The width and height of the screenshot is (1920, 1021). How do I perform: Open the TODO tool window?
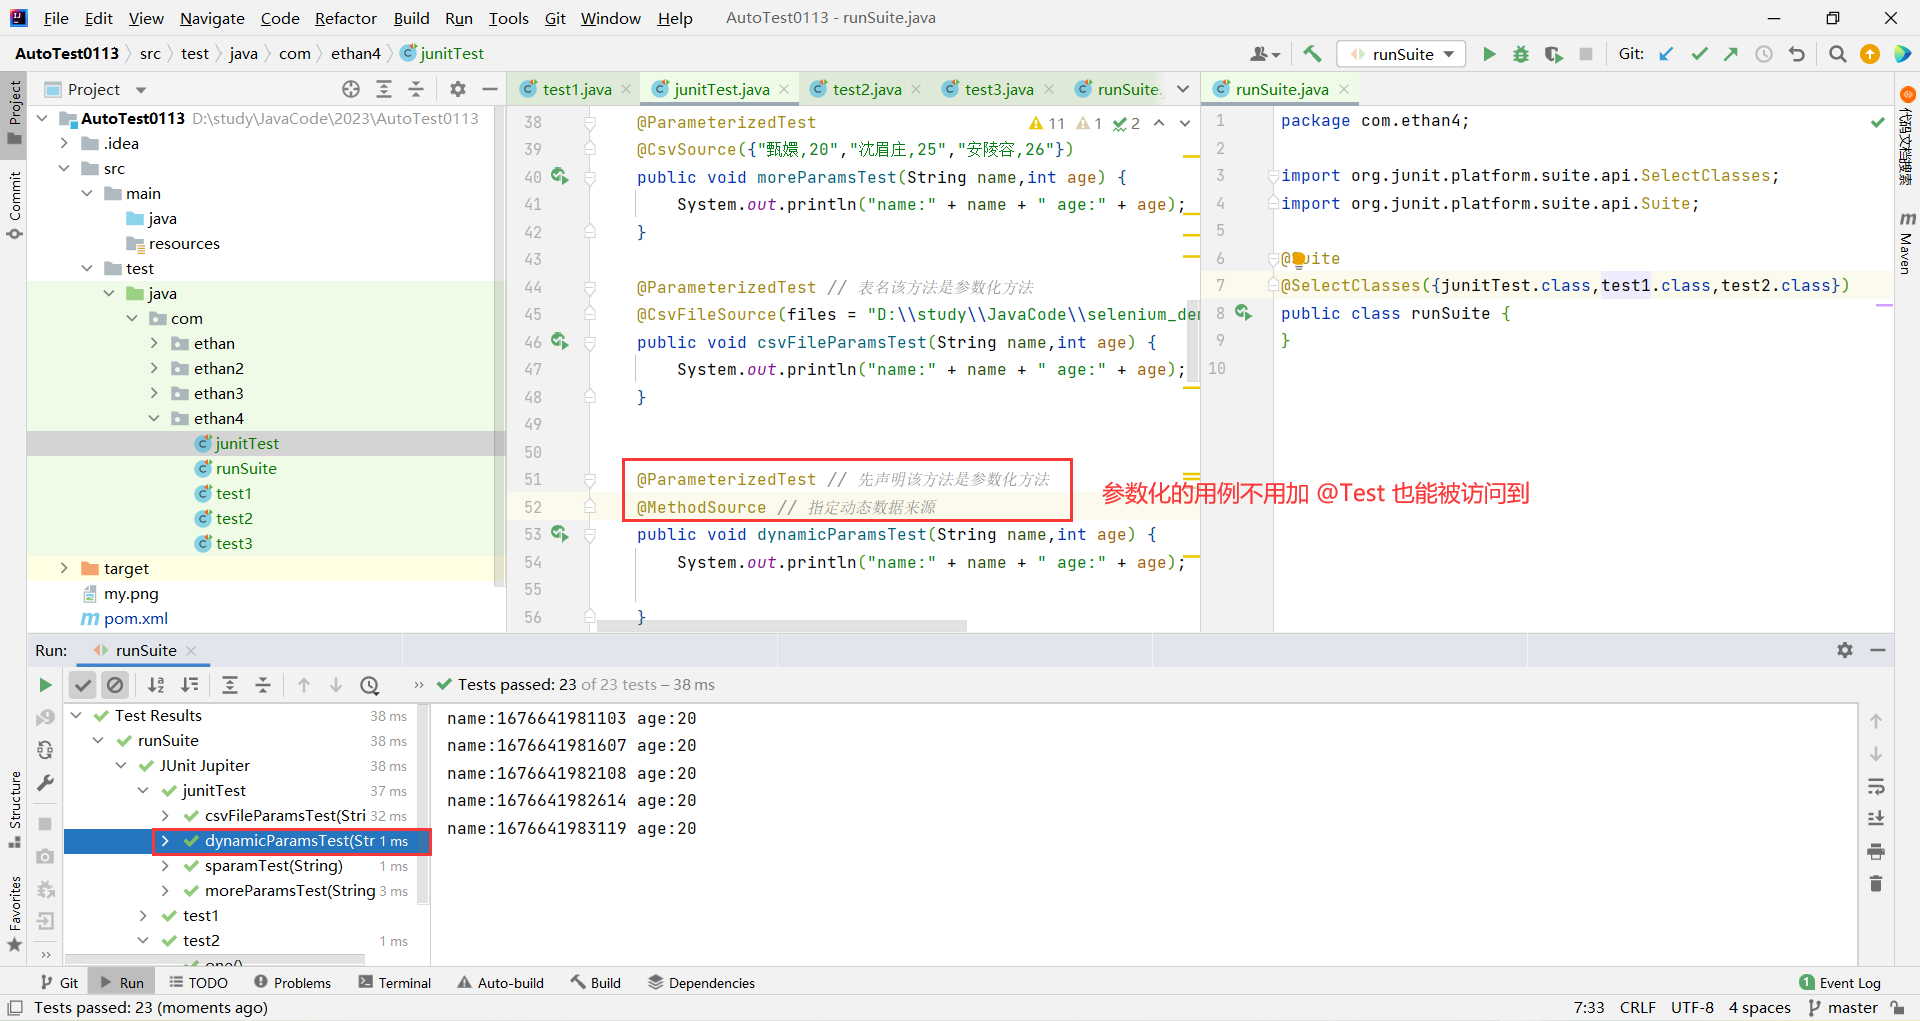click(199, 983)
